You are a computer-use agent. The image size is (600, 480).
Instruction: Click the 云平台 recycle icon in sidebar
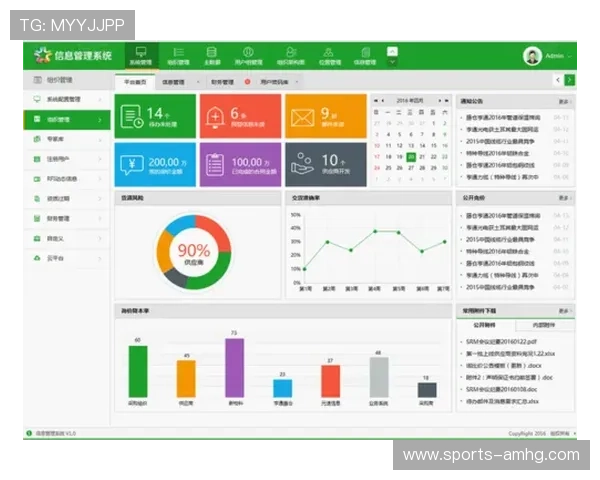tap(37, 258)
